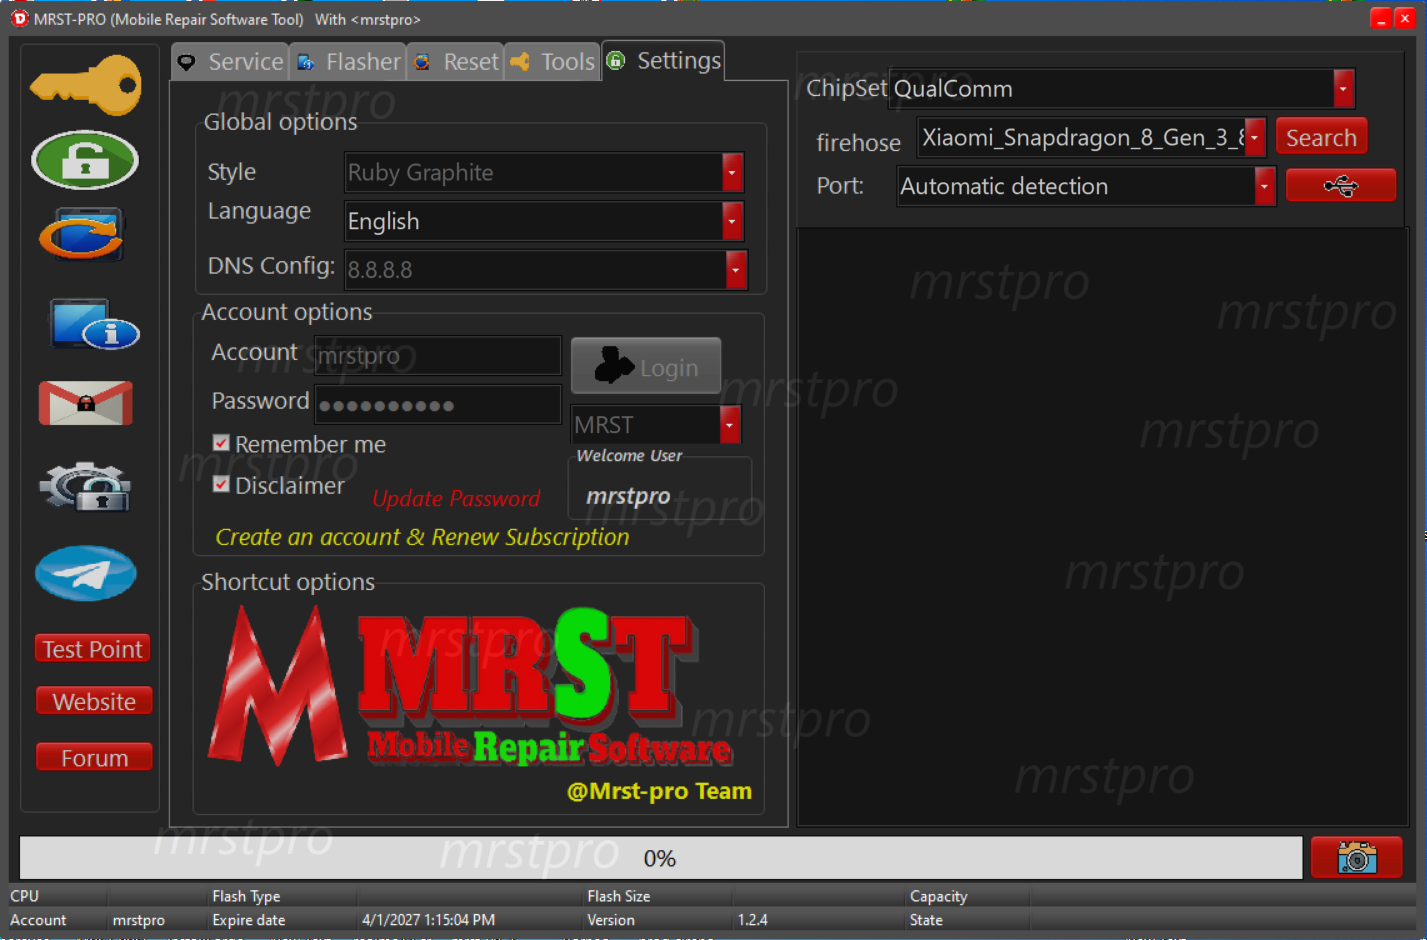This screenshot has width=1427, height=940.
Task: Open the firehose Xiaomi Snapdragon dropdown
Action: 1255,138
